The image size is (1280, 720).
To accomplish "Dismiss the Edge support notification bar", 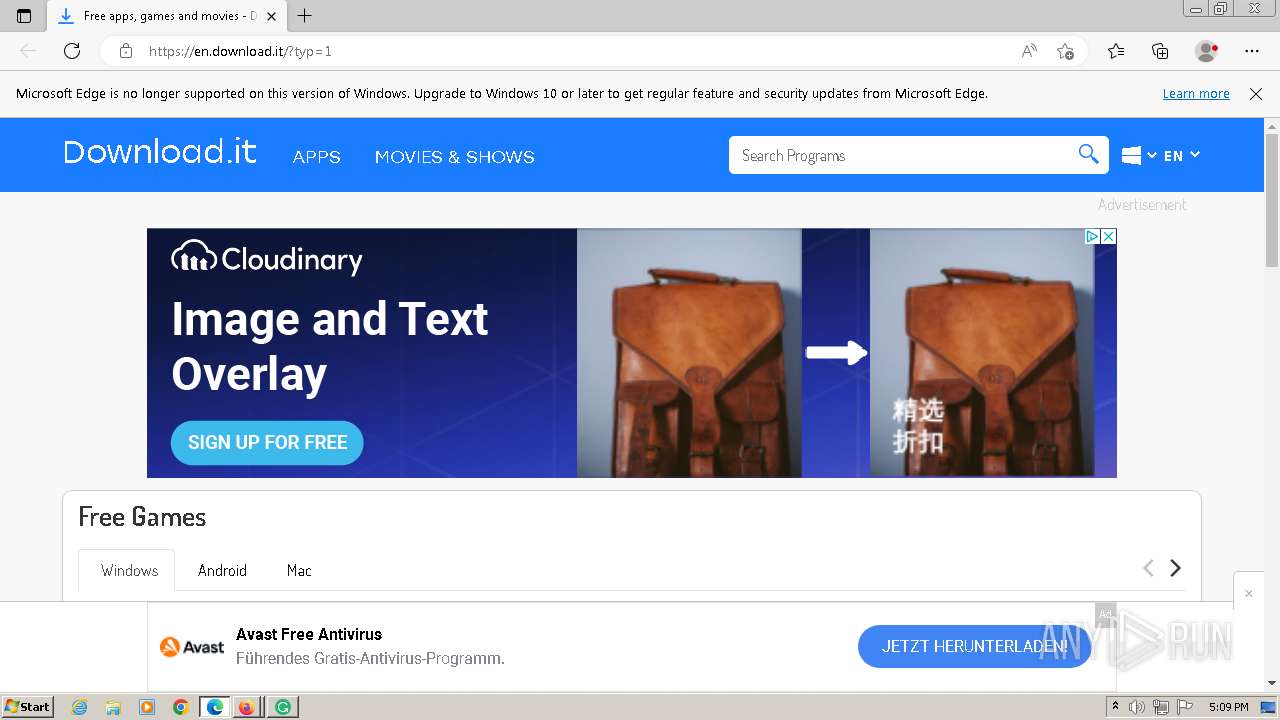I will (x=1256, y=94).
